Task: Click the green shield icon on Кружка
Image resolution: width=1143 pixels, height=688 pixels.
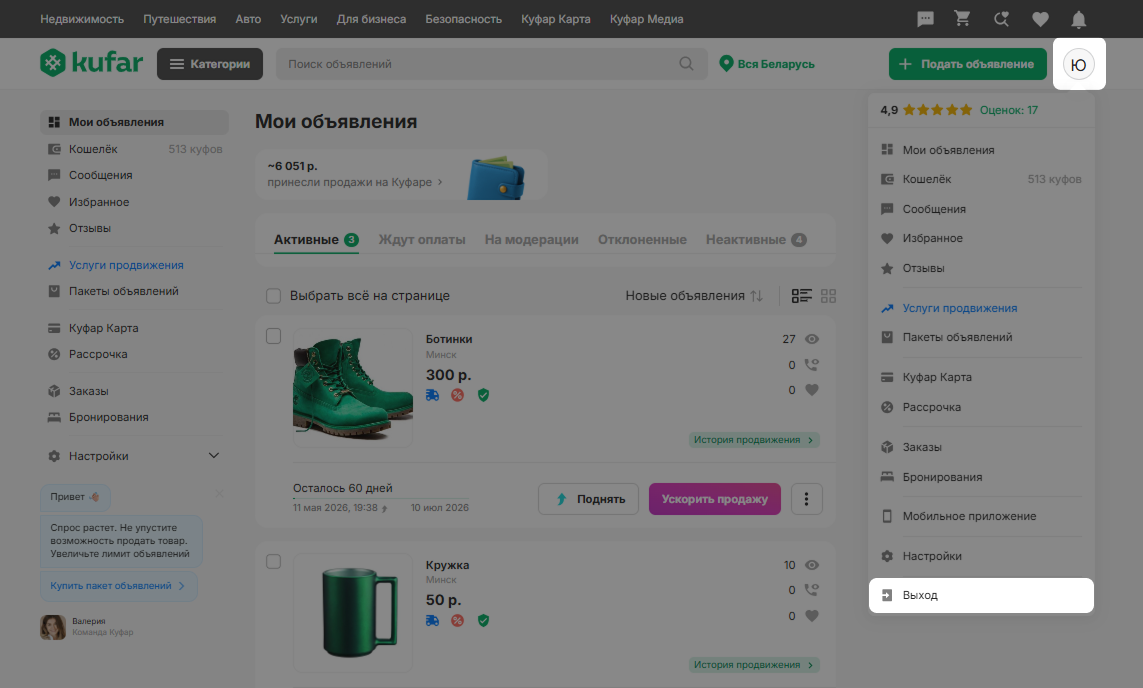Action: (483, 620)
